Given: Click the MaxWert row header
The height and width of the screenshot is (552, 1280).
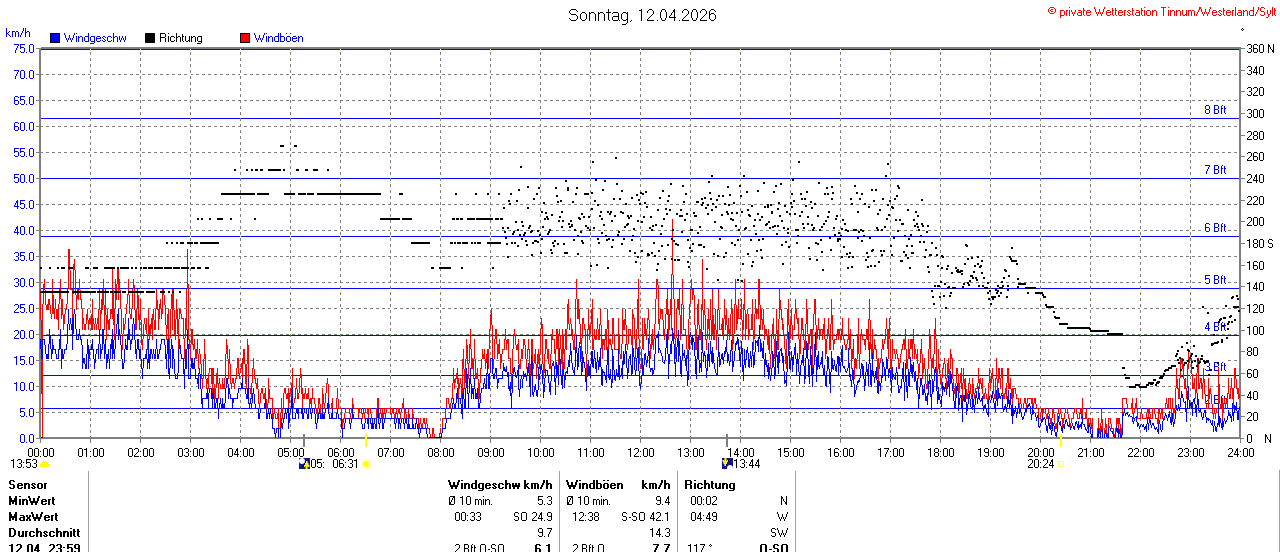Looking at the screenshot, I should pos(33,517).
